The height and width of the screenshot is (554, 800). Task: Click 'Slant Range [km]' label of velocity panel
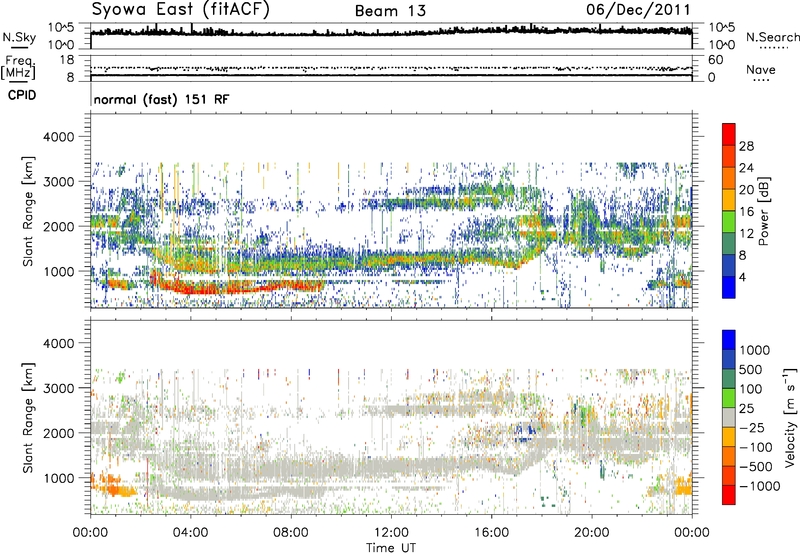(28, 418)
